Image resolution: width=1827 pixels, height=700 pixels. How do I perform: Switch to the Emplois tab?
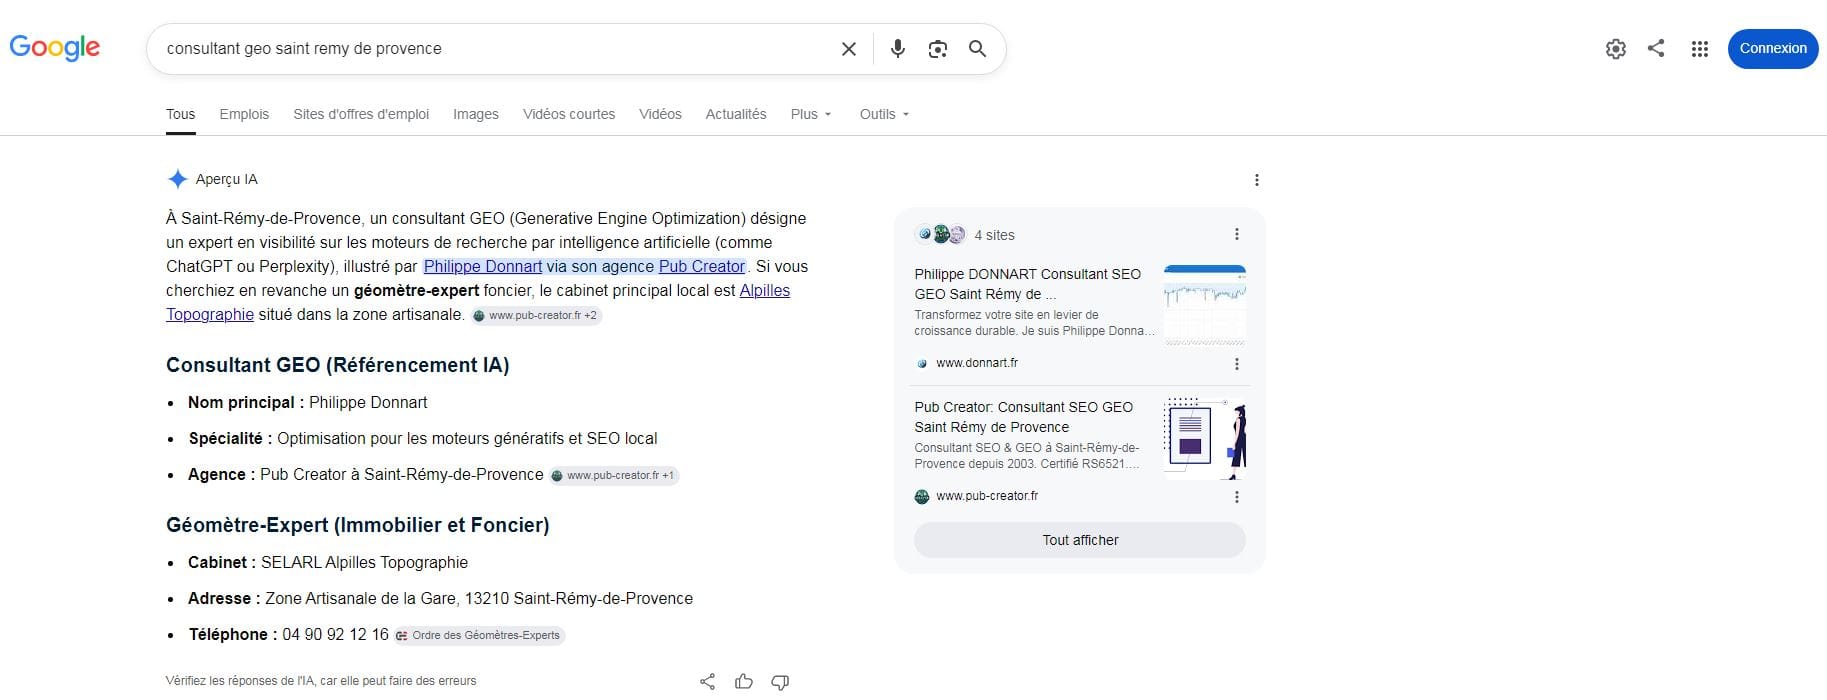pos(244,114)
